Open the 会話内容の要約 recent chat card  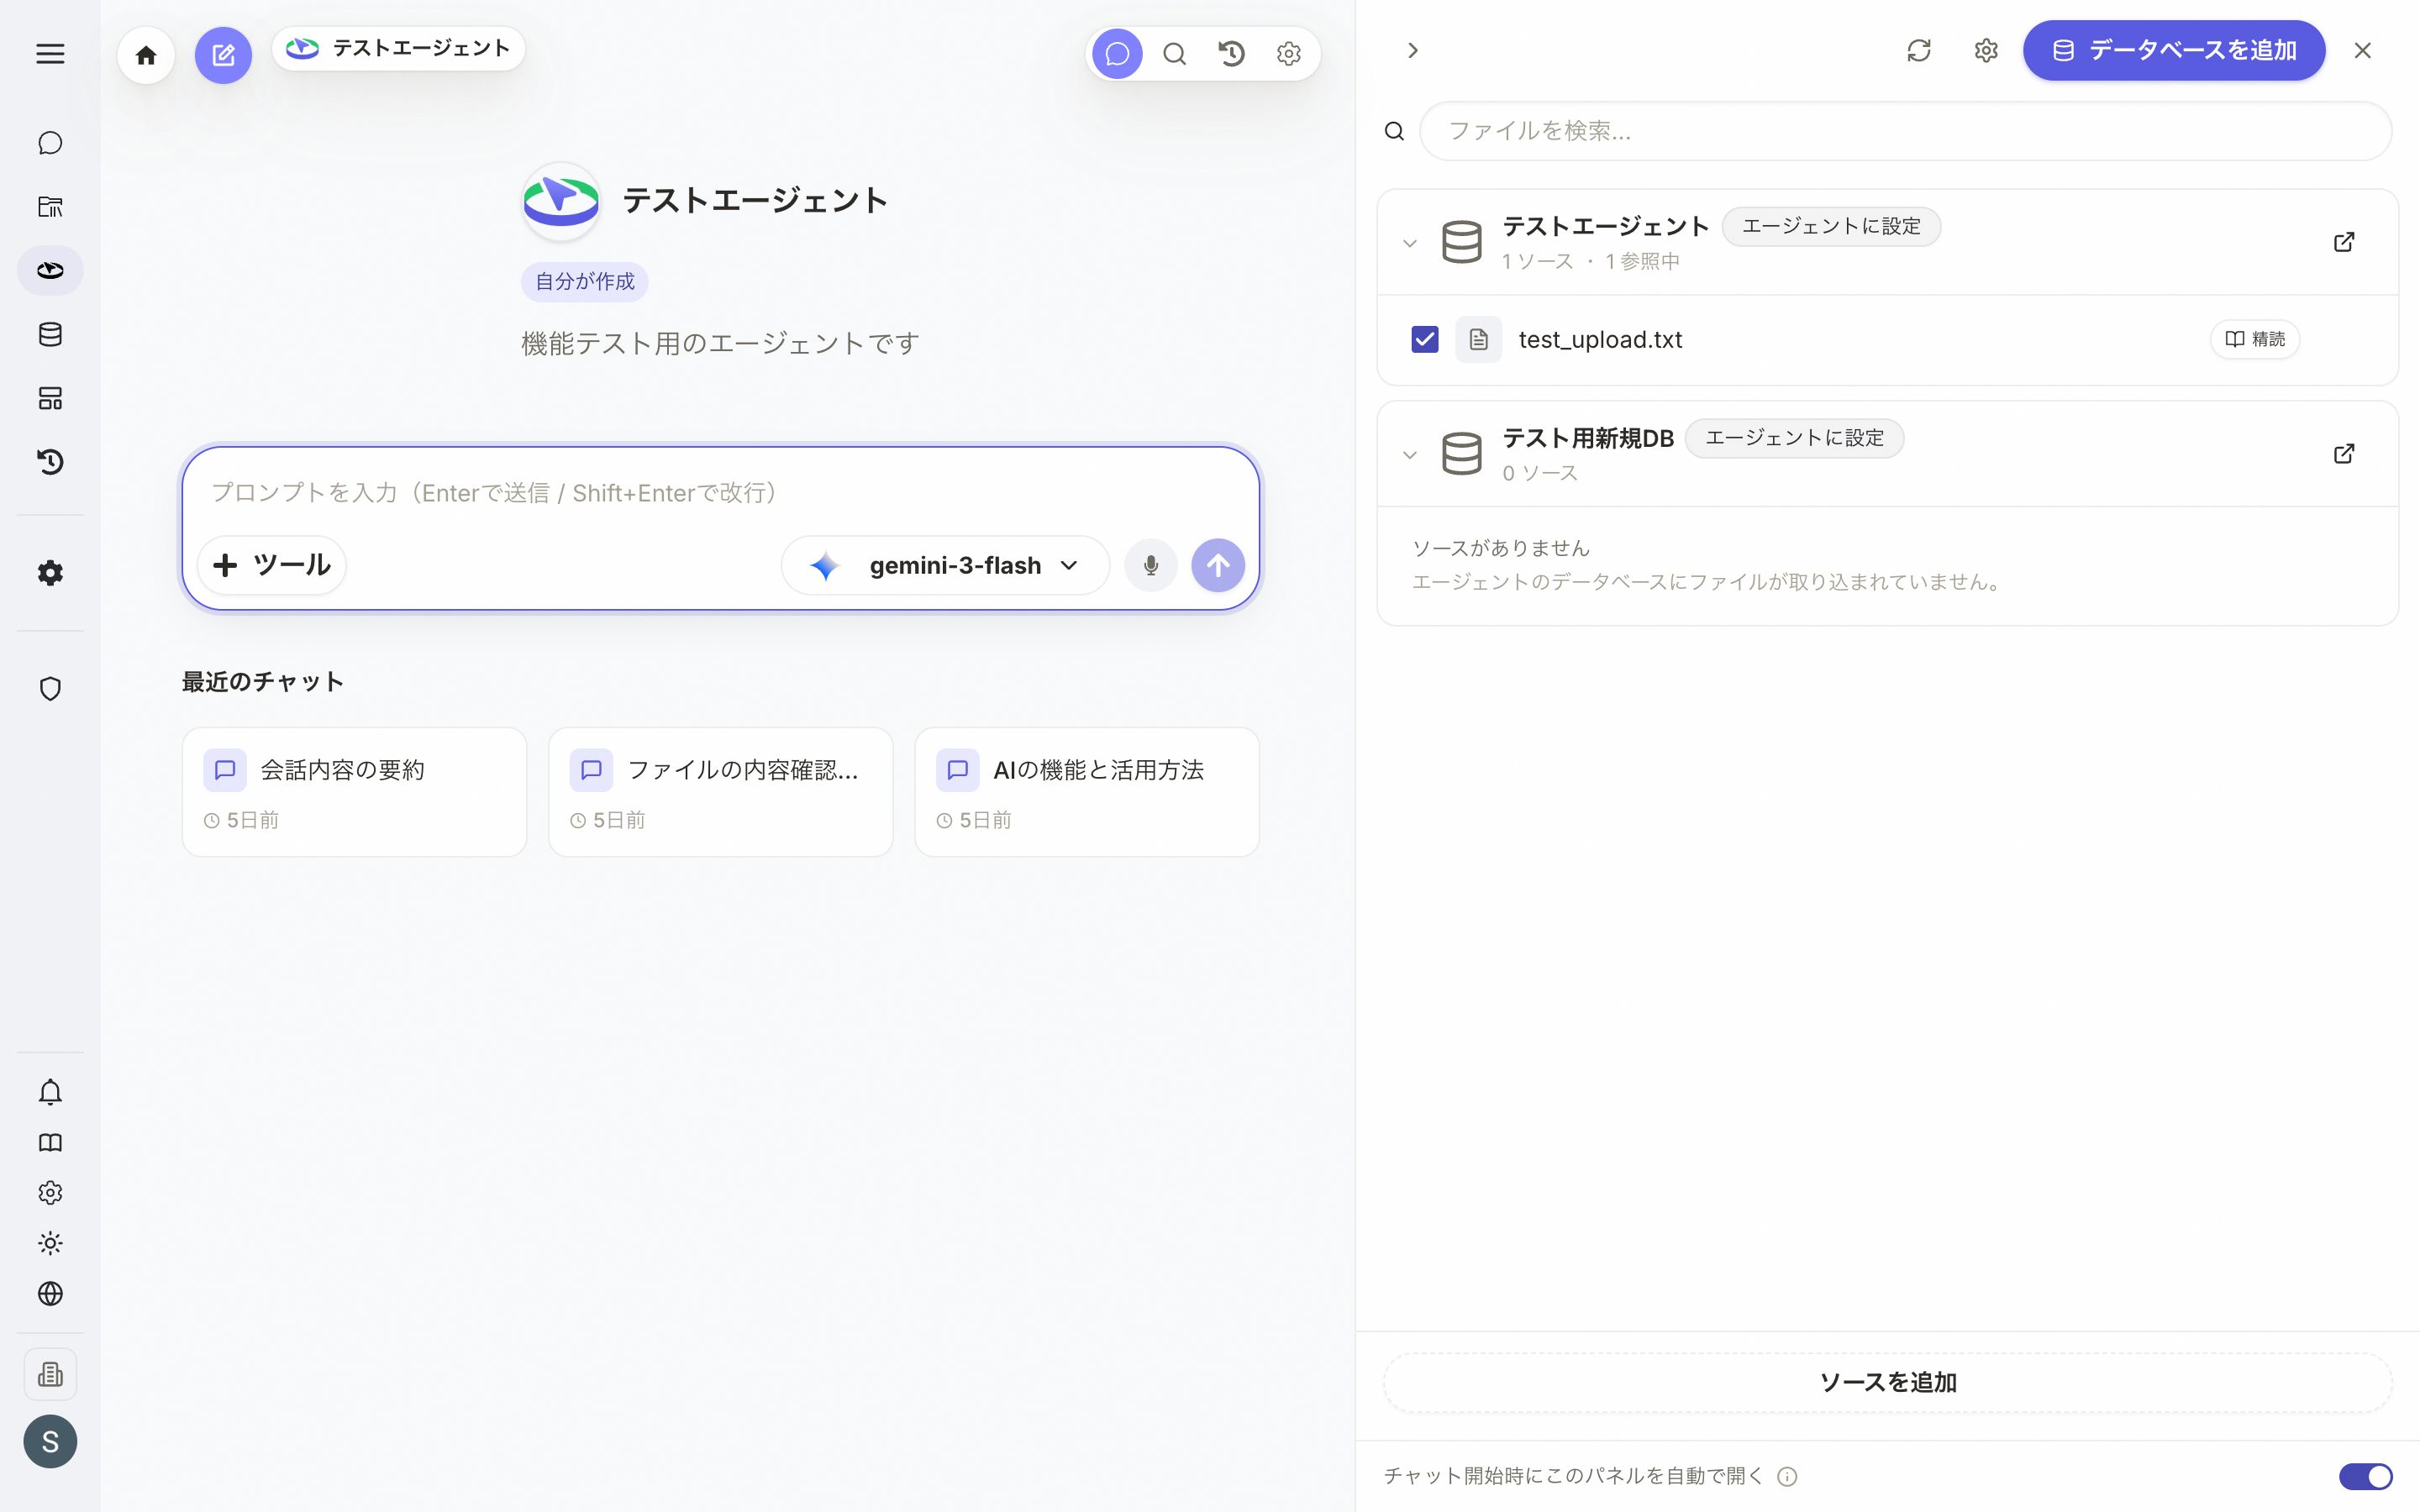point(354,792)
